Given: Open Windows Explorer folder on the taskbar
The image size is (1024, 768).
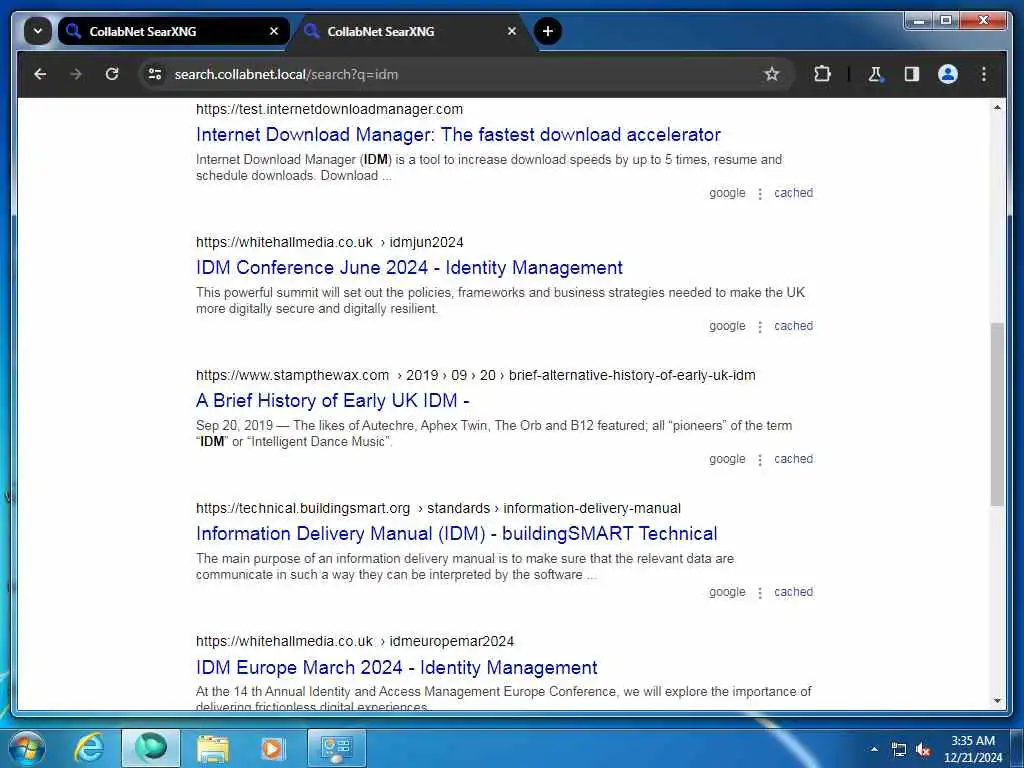Looking at the screenshot, I should pos(213,748).
